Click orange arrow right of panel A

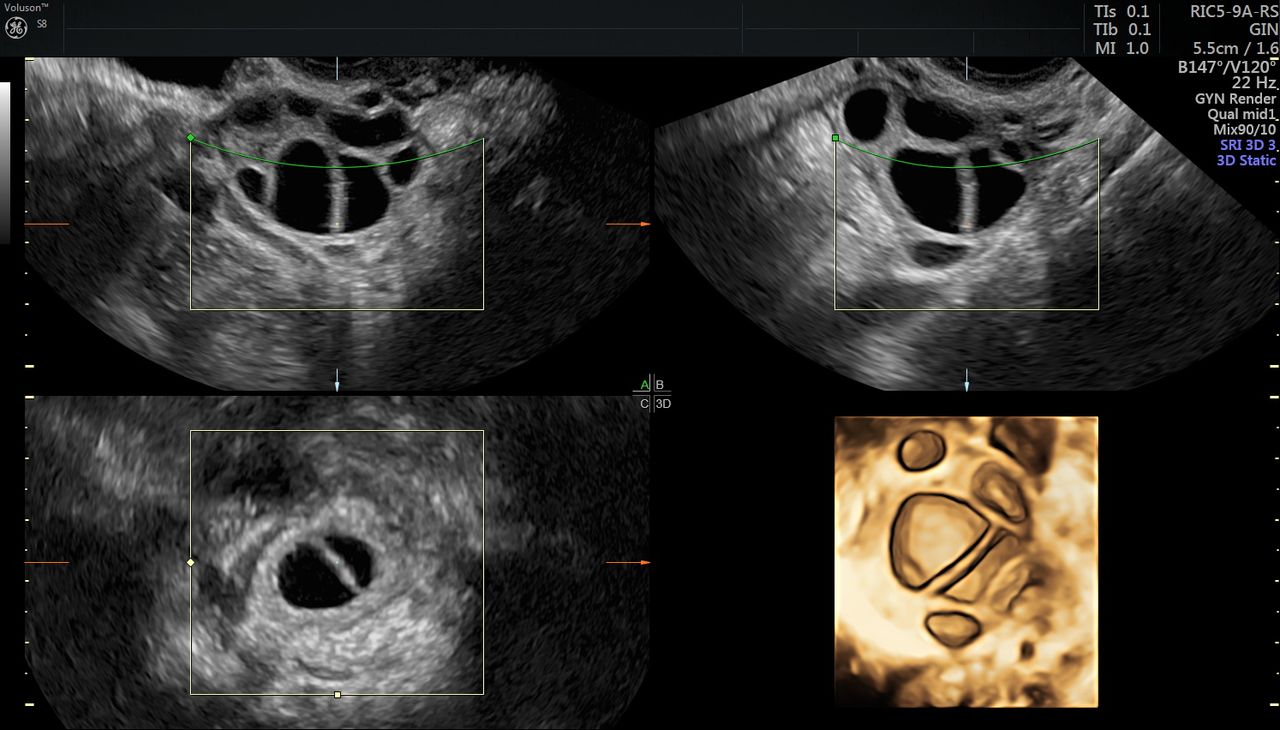[628, 224]
